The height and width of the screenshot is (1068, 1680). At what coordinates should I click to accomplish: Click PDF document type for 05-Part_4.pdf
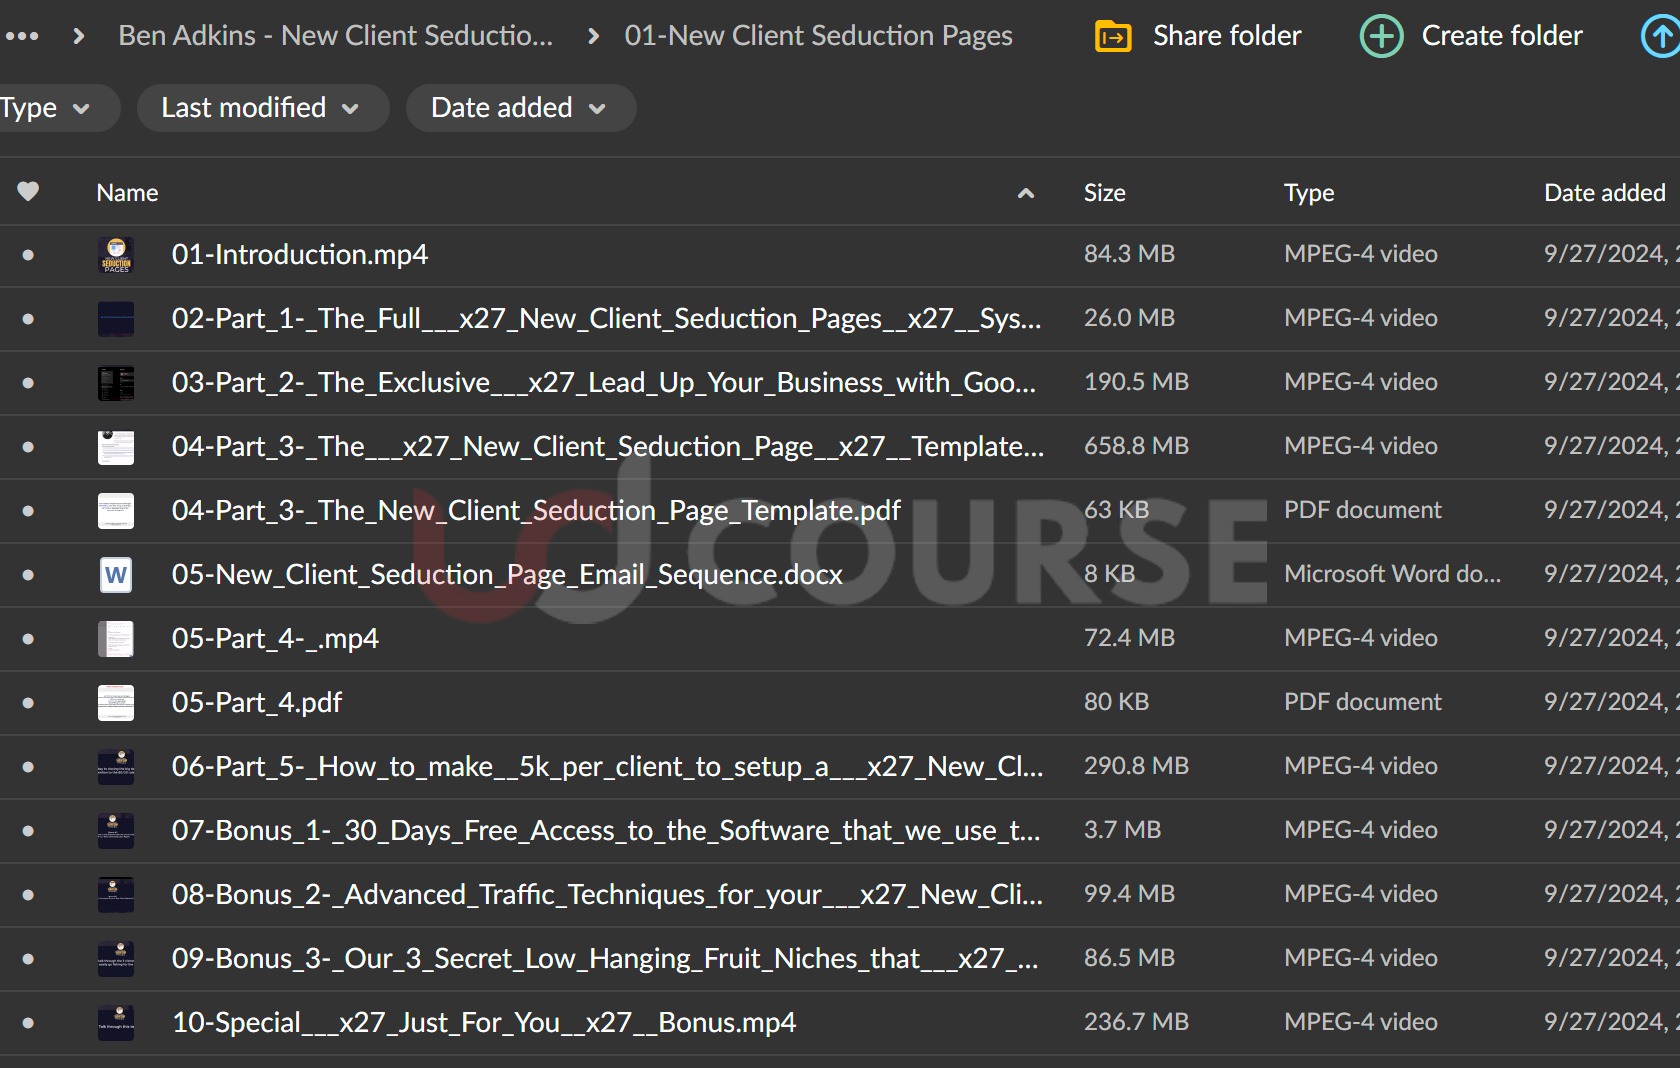[1362, 702]
